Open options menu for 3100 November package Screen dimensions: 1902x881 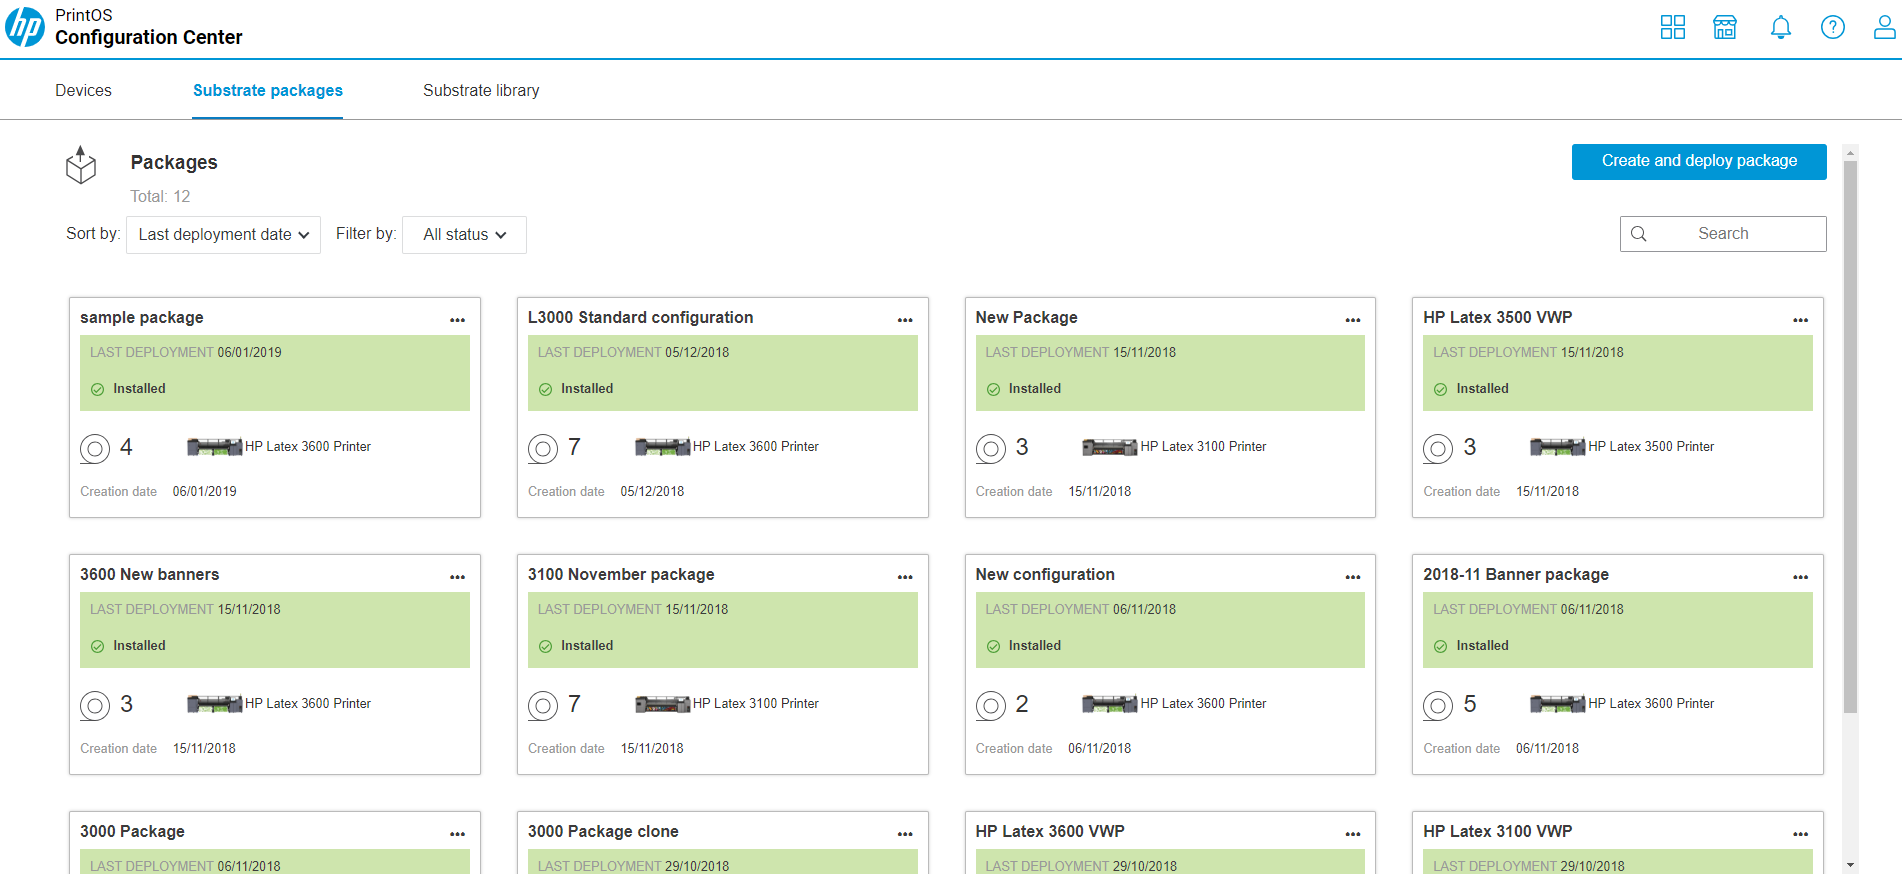pyautogui.click(x=905, y=577)
